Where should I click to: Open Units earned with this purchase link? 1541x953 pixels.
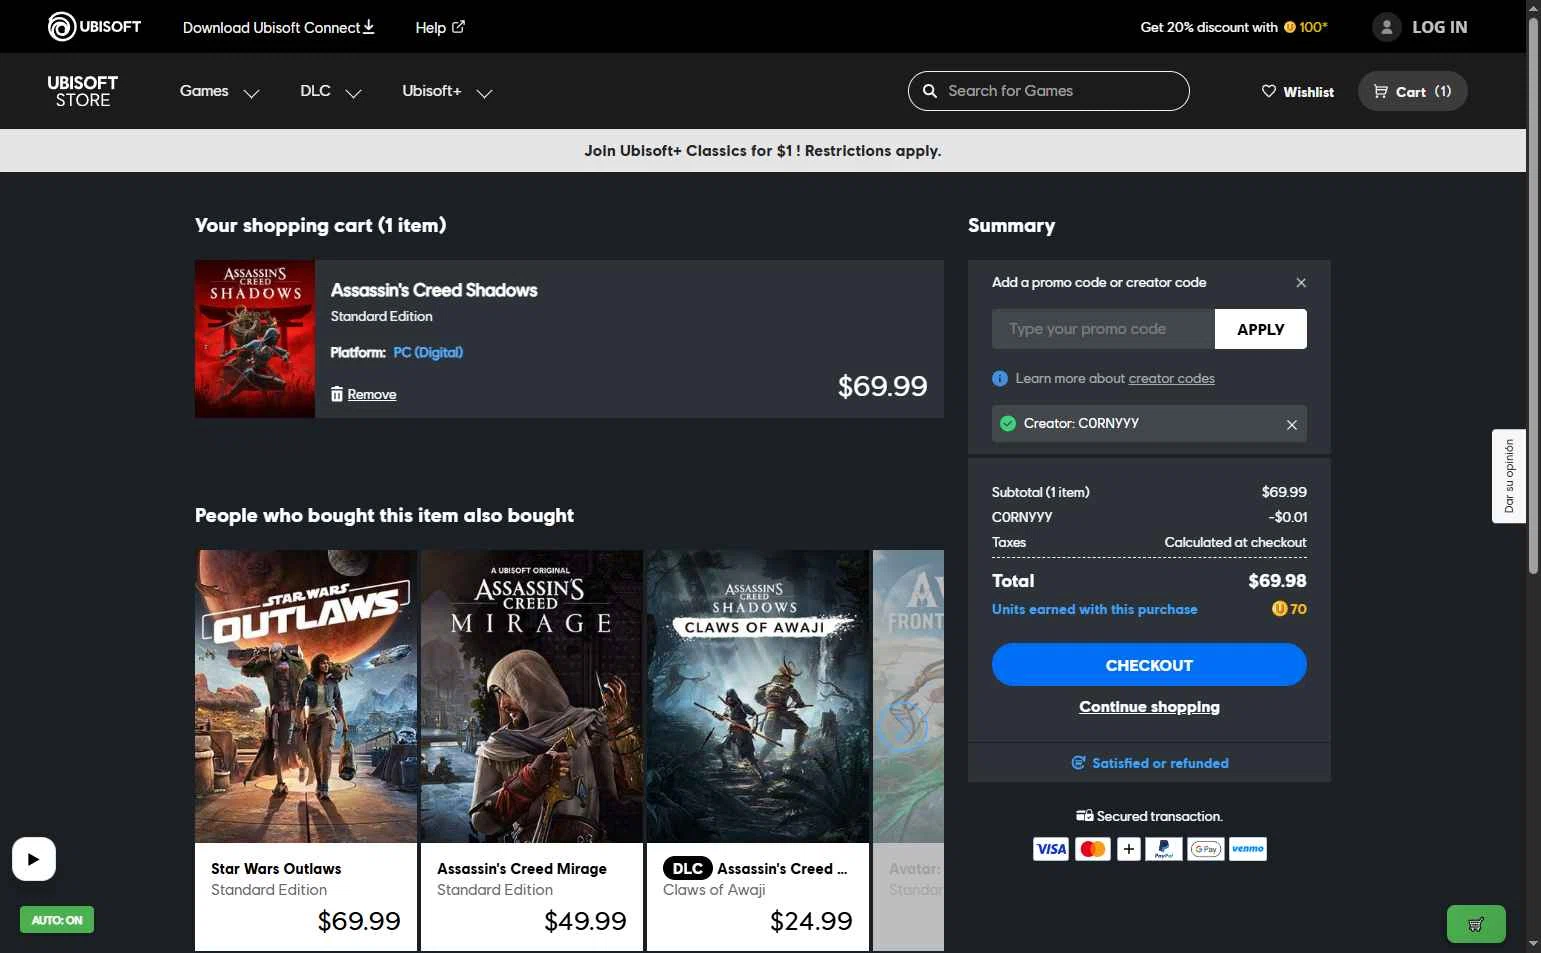click(x=1094, y=609)
